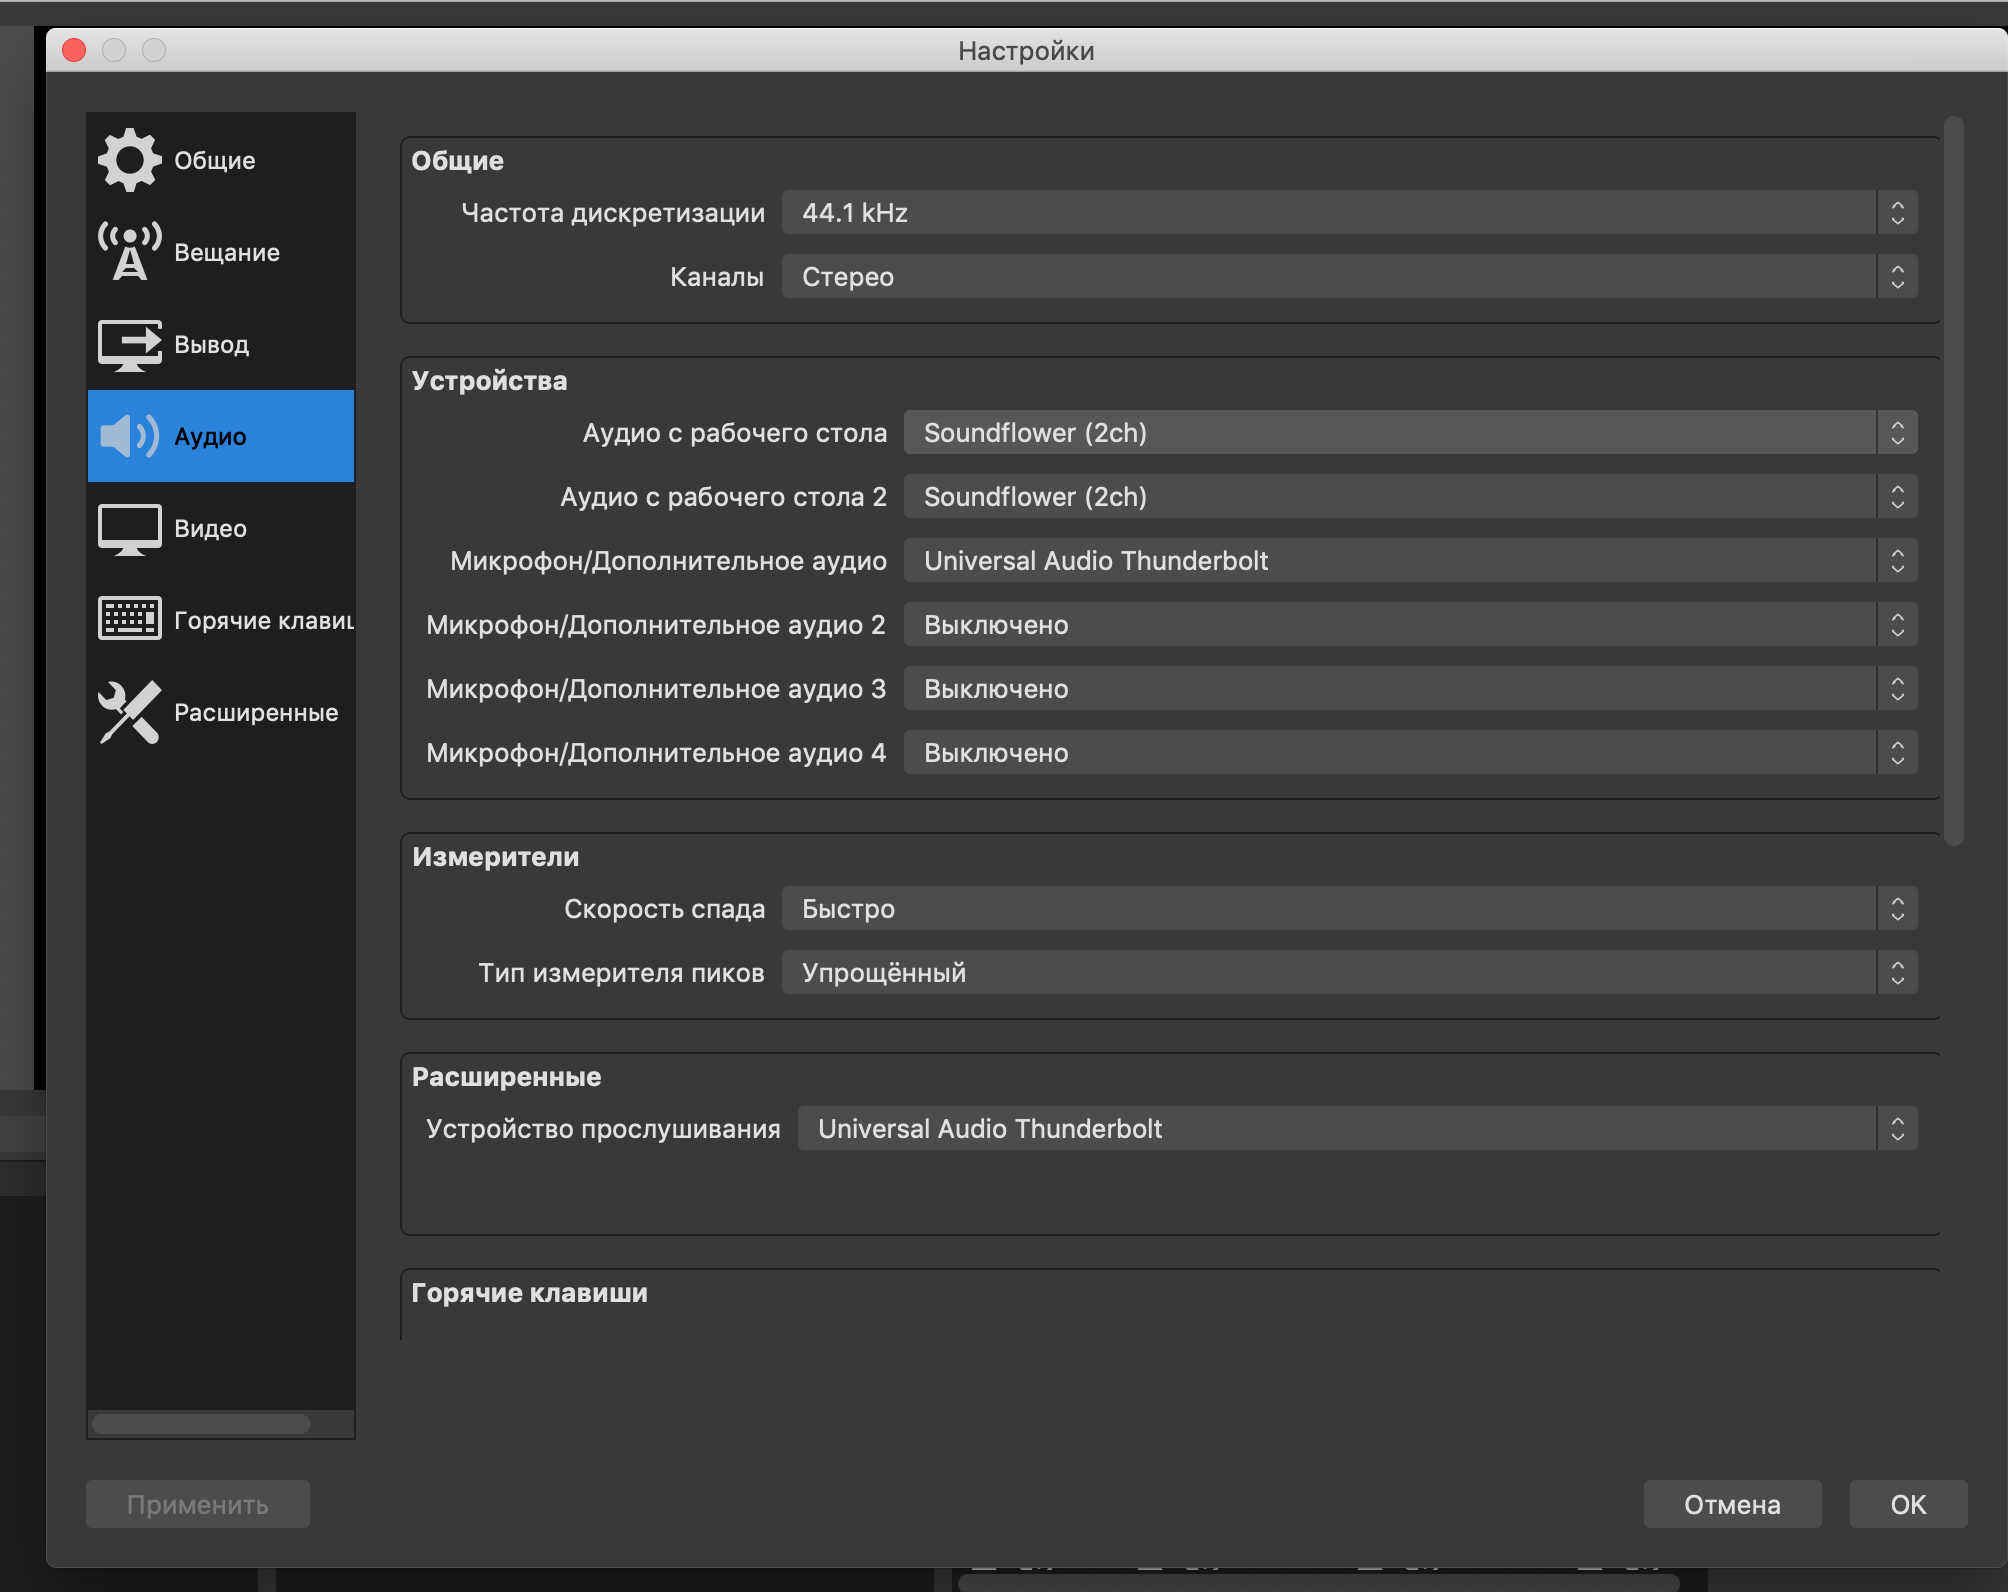Change the Аудио с рабочего стола device

coord(1410,432)
